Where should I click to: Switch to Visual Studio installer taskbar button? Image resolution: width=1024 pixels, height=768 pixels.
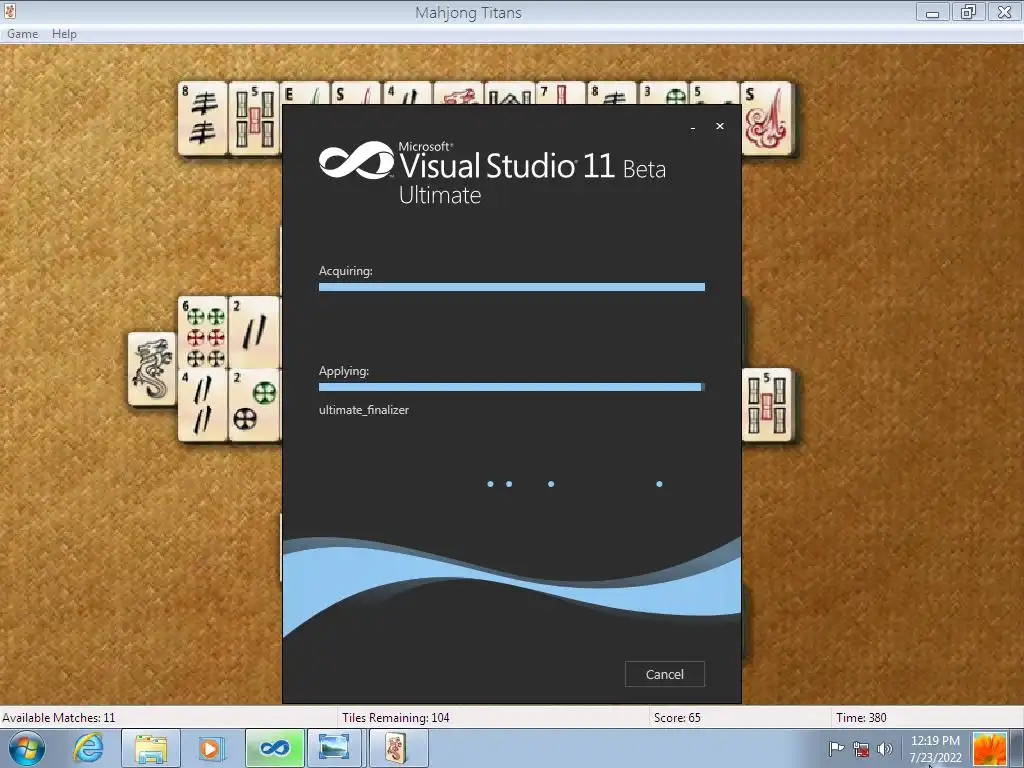pos(274,748)
